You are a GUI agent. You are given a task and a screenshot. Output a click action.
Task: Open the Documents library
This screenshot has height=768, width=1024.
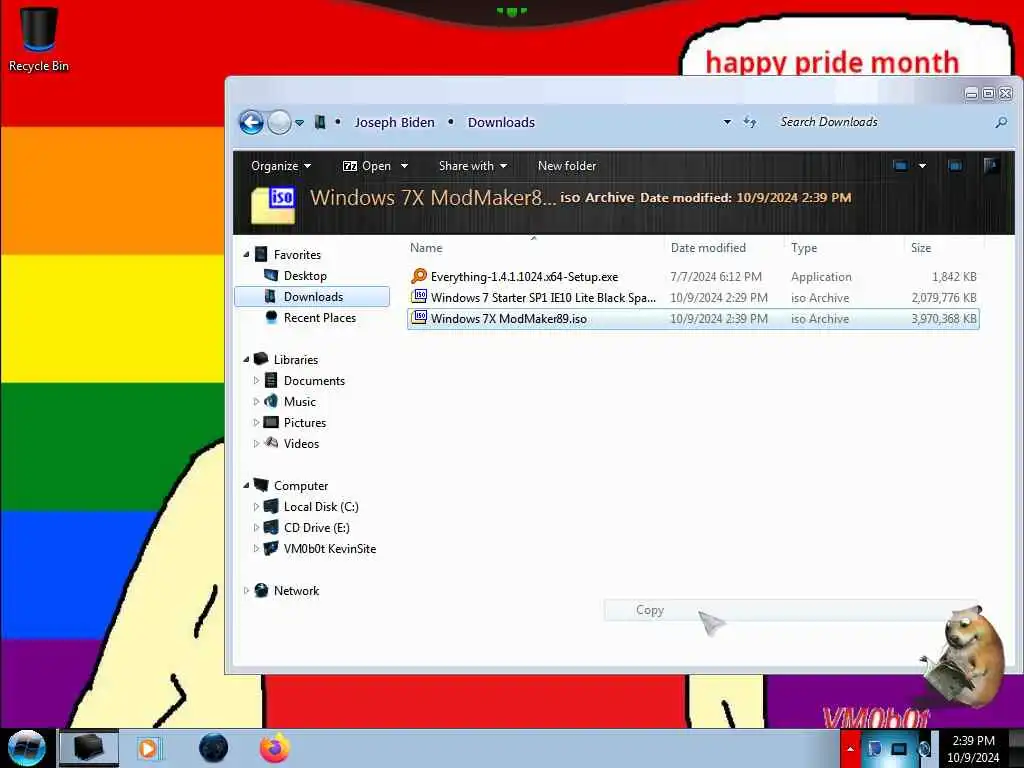click(313, 380)
